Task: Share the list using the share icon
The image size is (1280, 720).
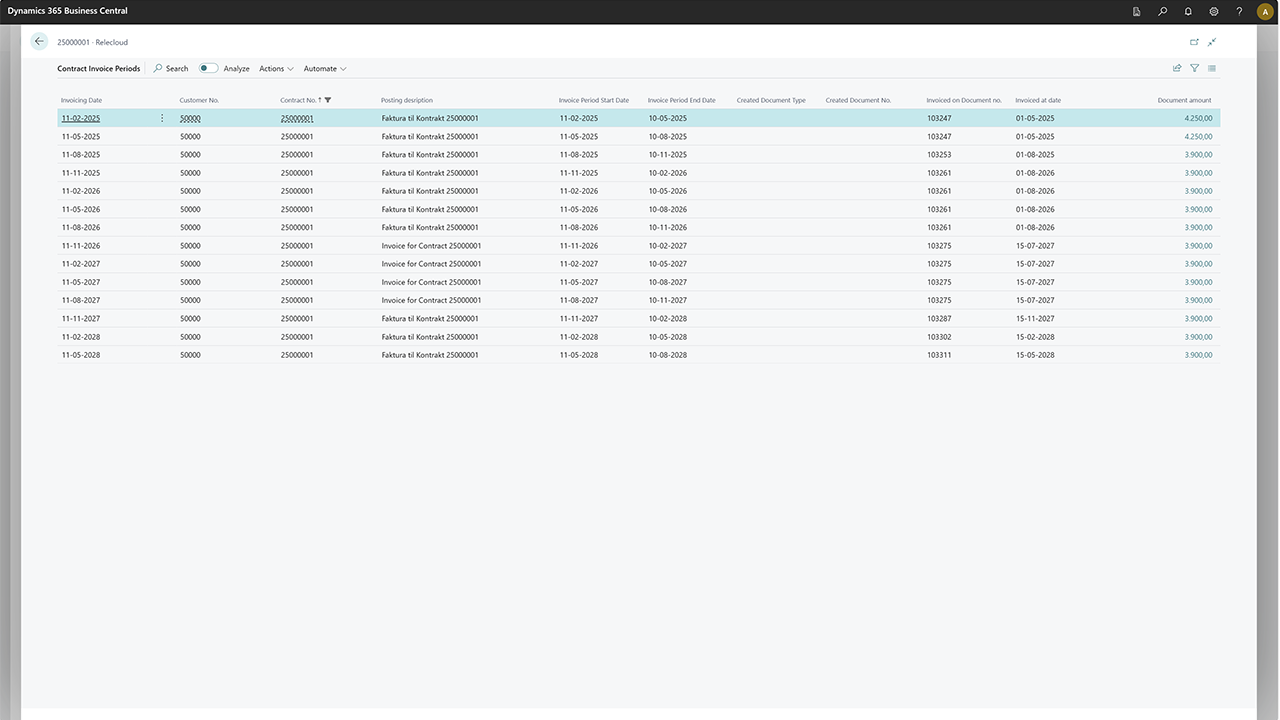Action: coord(1177,68)
